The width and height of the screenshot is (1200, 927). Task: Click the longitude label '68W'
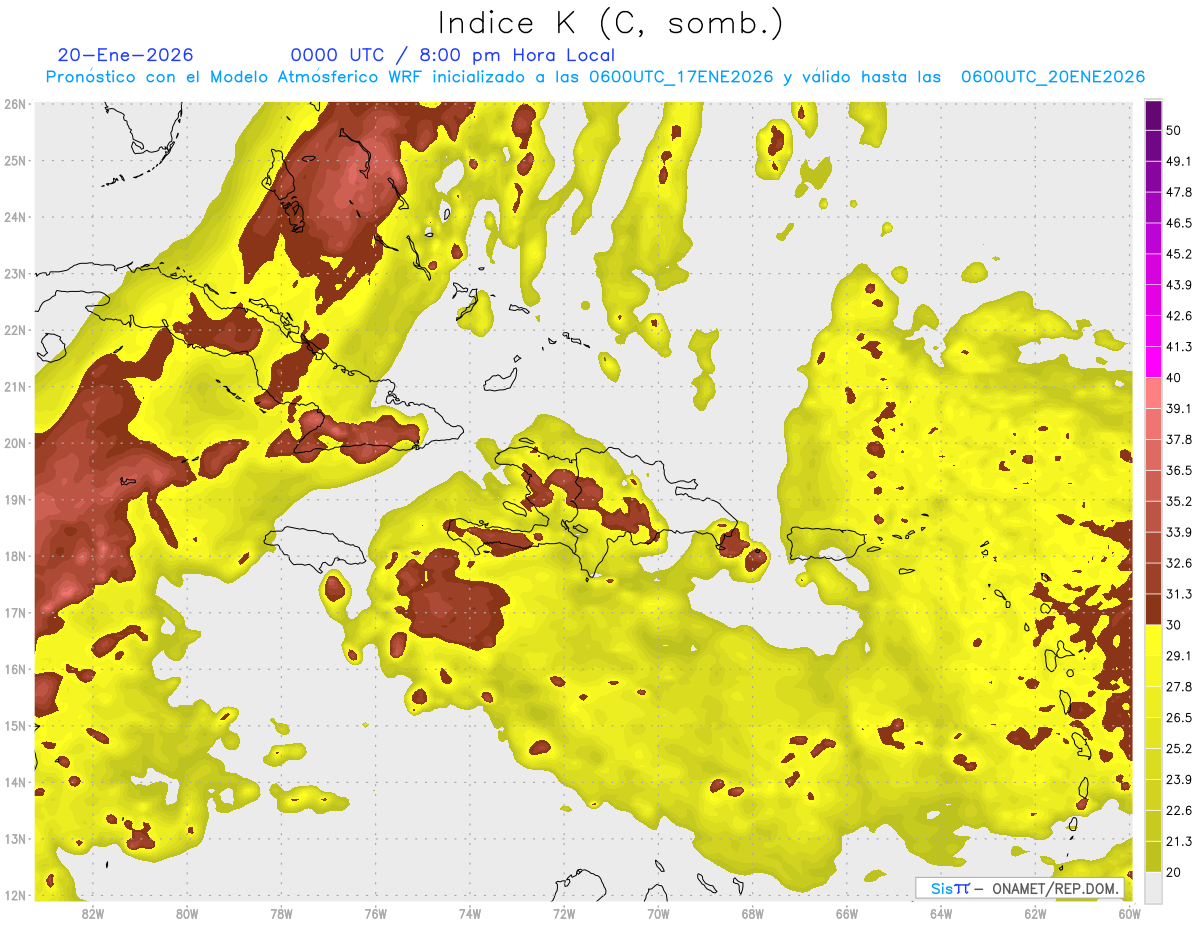pos(753,913)
